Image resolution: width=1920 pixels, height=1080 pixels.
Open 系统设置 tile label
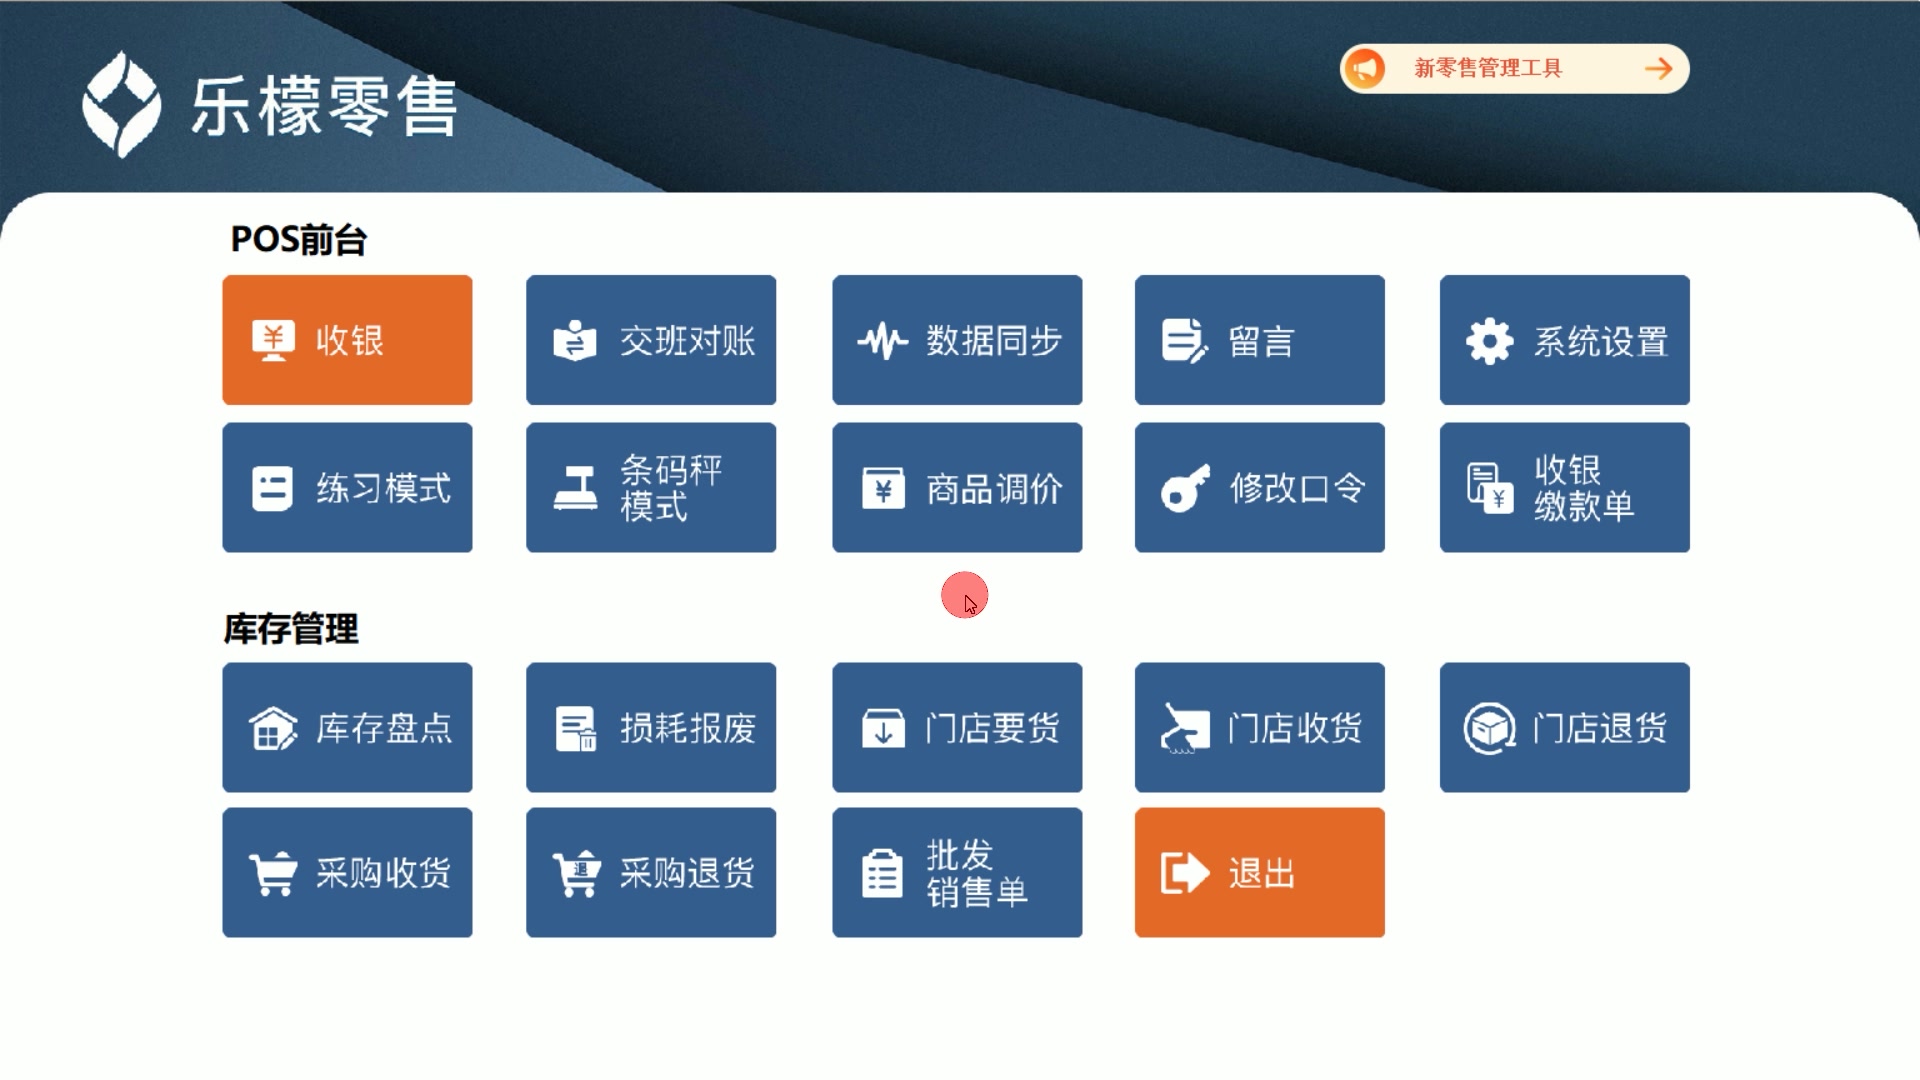[x=1601, y=342]
